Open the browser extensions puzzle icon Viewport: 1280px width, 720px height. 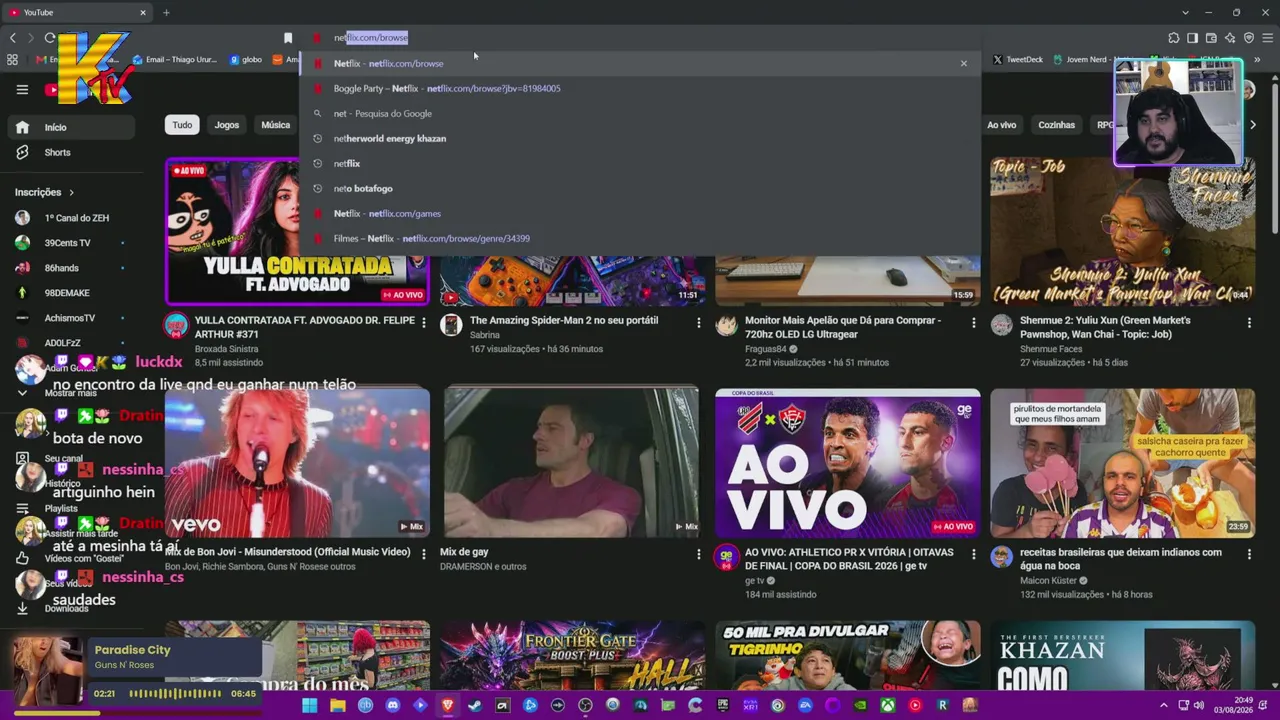click(1174, 38)
